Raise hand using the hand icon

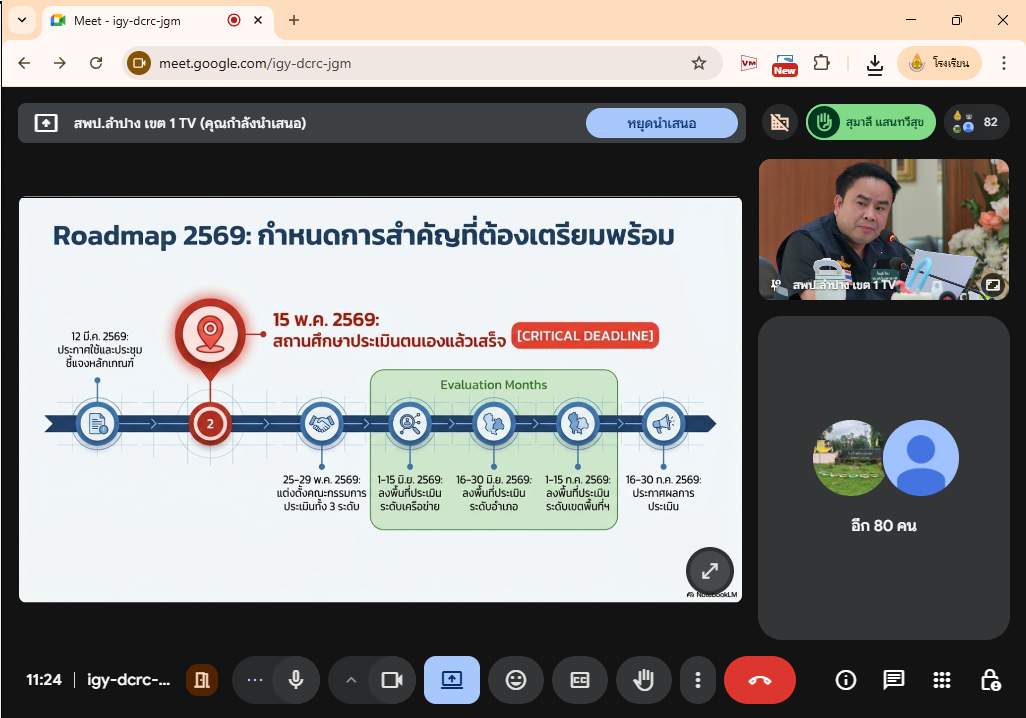click(x=644, y=680)
